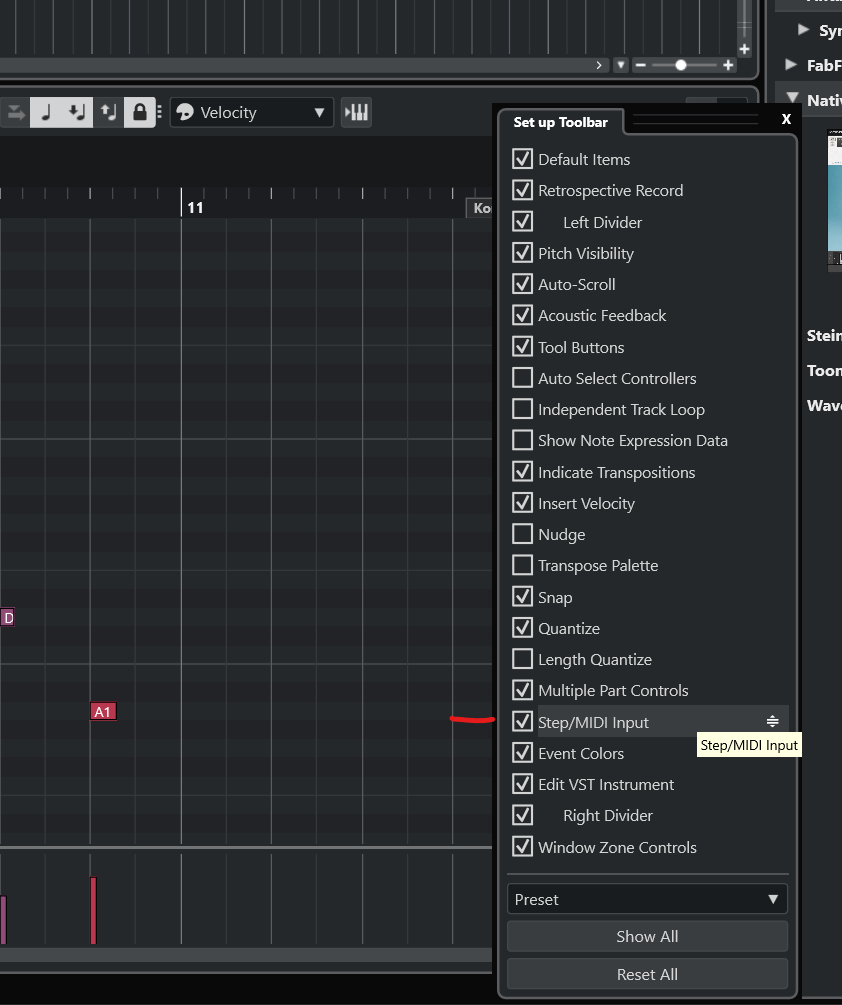Disable the Event Colors checkbox
Screen dimensions: 842x1005
pyautogui.click(x=522, y=753)
